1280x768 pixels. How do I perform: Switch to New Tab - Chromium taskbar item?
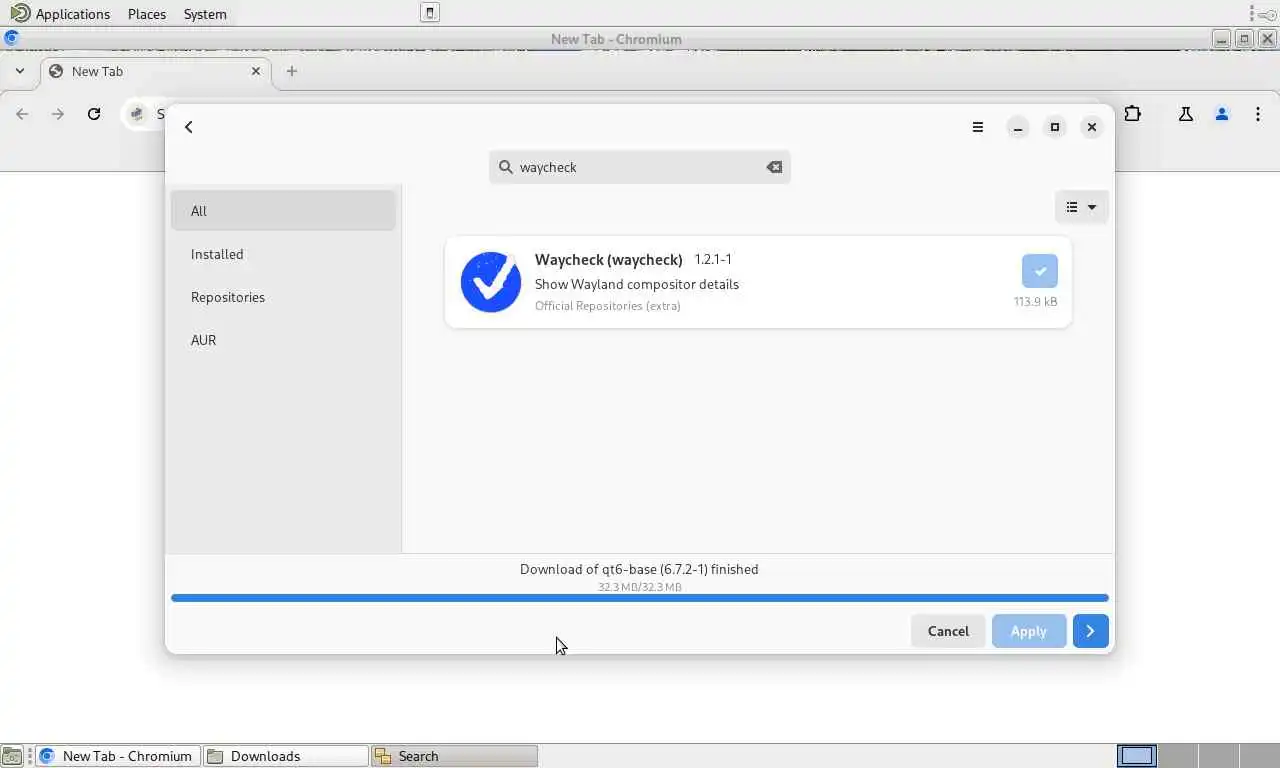click(x=118, y=756)
